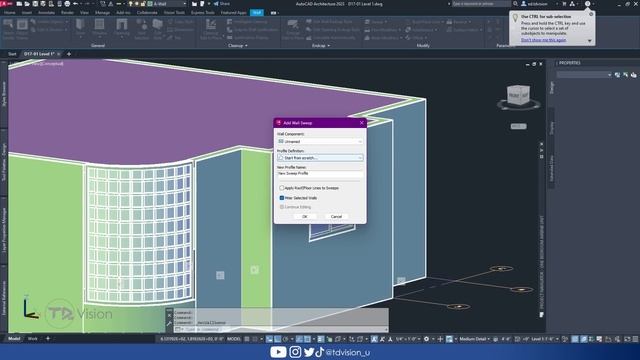Expand the sub-selection tip with down arrow

pyautogui.click(x=589, y=40)
